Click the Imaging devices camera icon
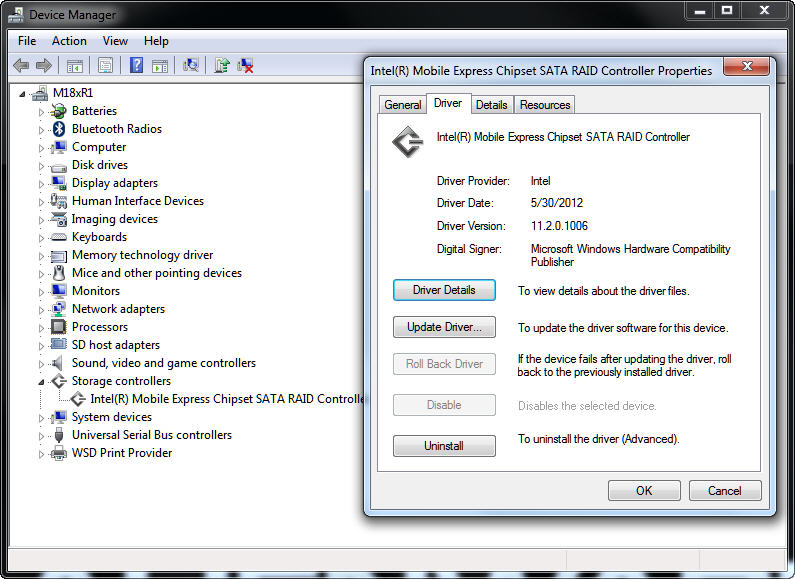Screen dimensions: 795x579 tap(59, 219)
